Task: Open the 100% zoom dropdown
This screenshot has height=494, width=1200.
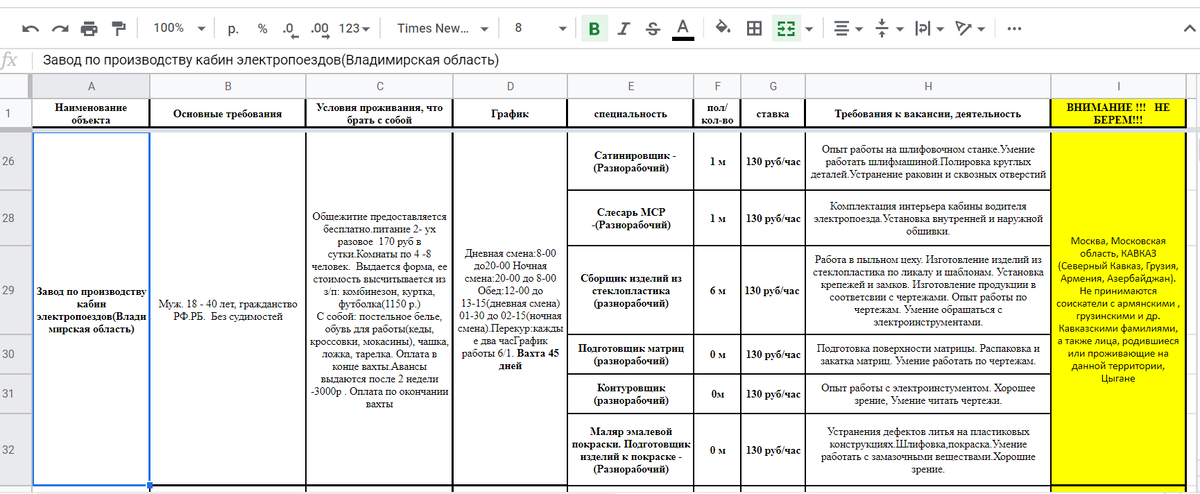Action: 180,28
